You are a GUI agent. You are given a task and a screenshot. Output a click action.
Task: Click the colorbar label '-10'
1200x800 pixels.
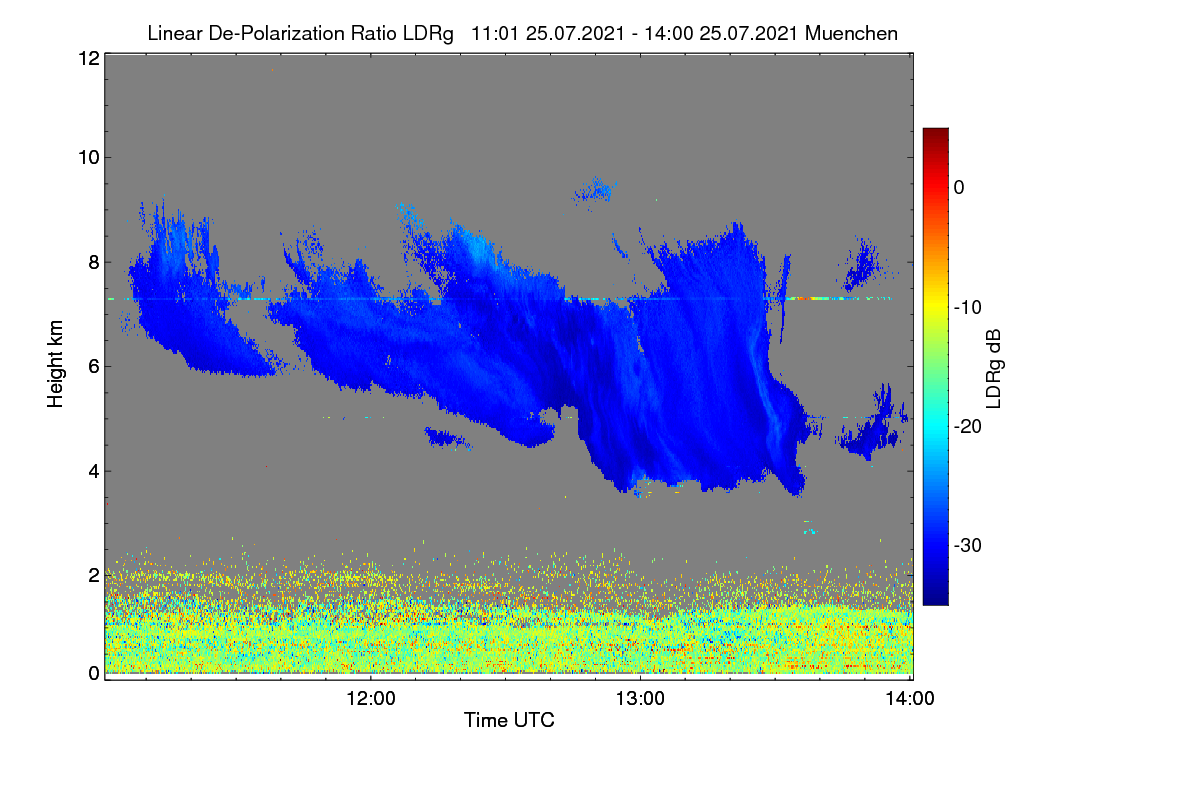(968, 307)
